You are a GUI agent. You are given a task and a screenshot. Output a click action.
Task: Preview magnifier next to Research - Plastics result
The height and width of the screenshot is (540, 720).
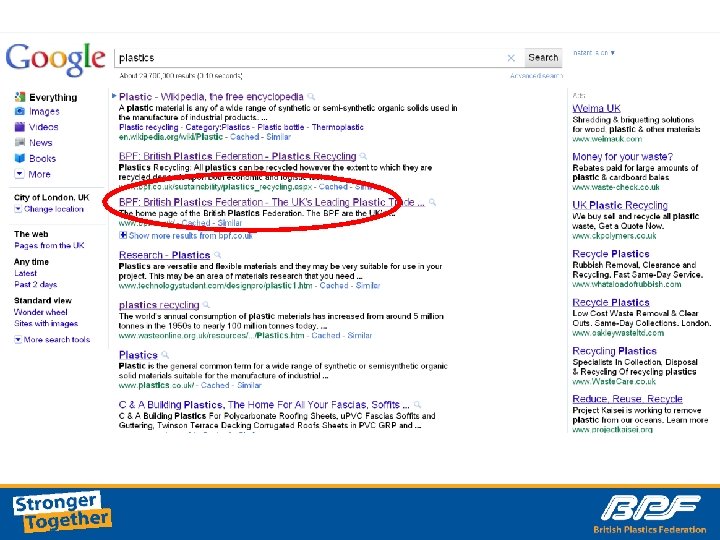point(217,255)
